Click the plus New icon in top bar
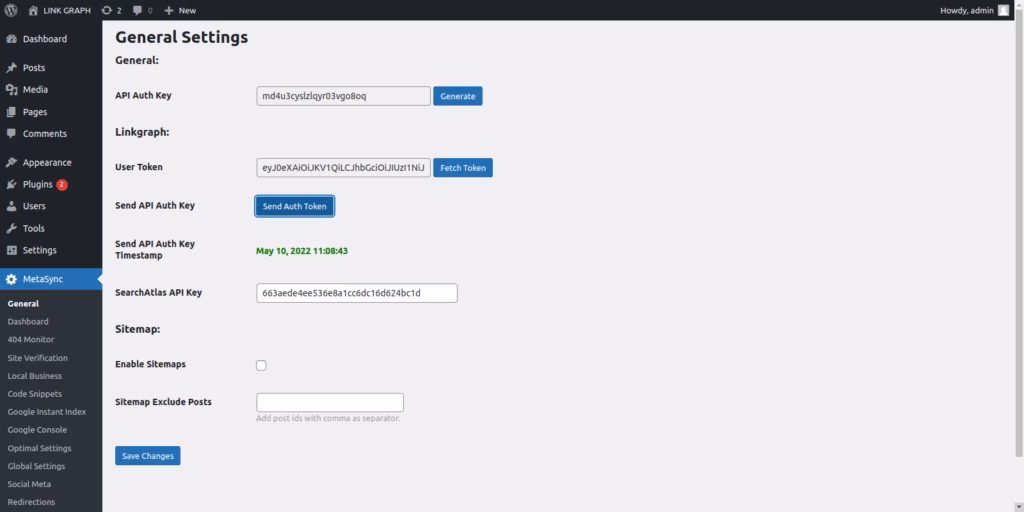Image resolution: width=1024 pixels, height=512 pixels. coord(169,10)
